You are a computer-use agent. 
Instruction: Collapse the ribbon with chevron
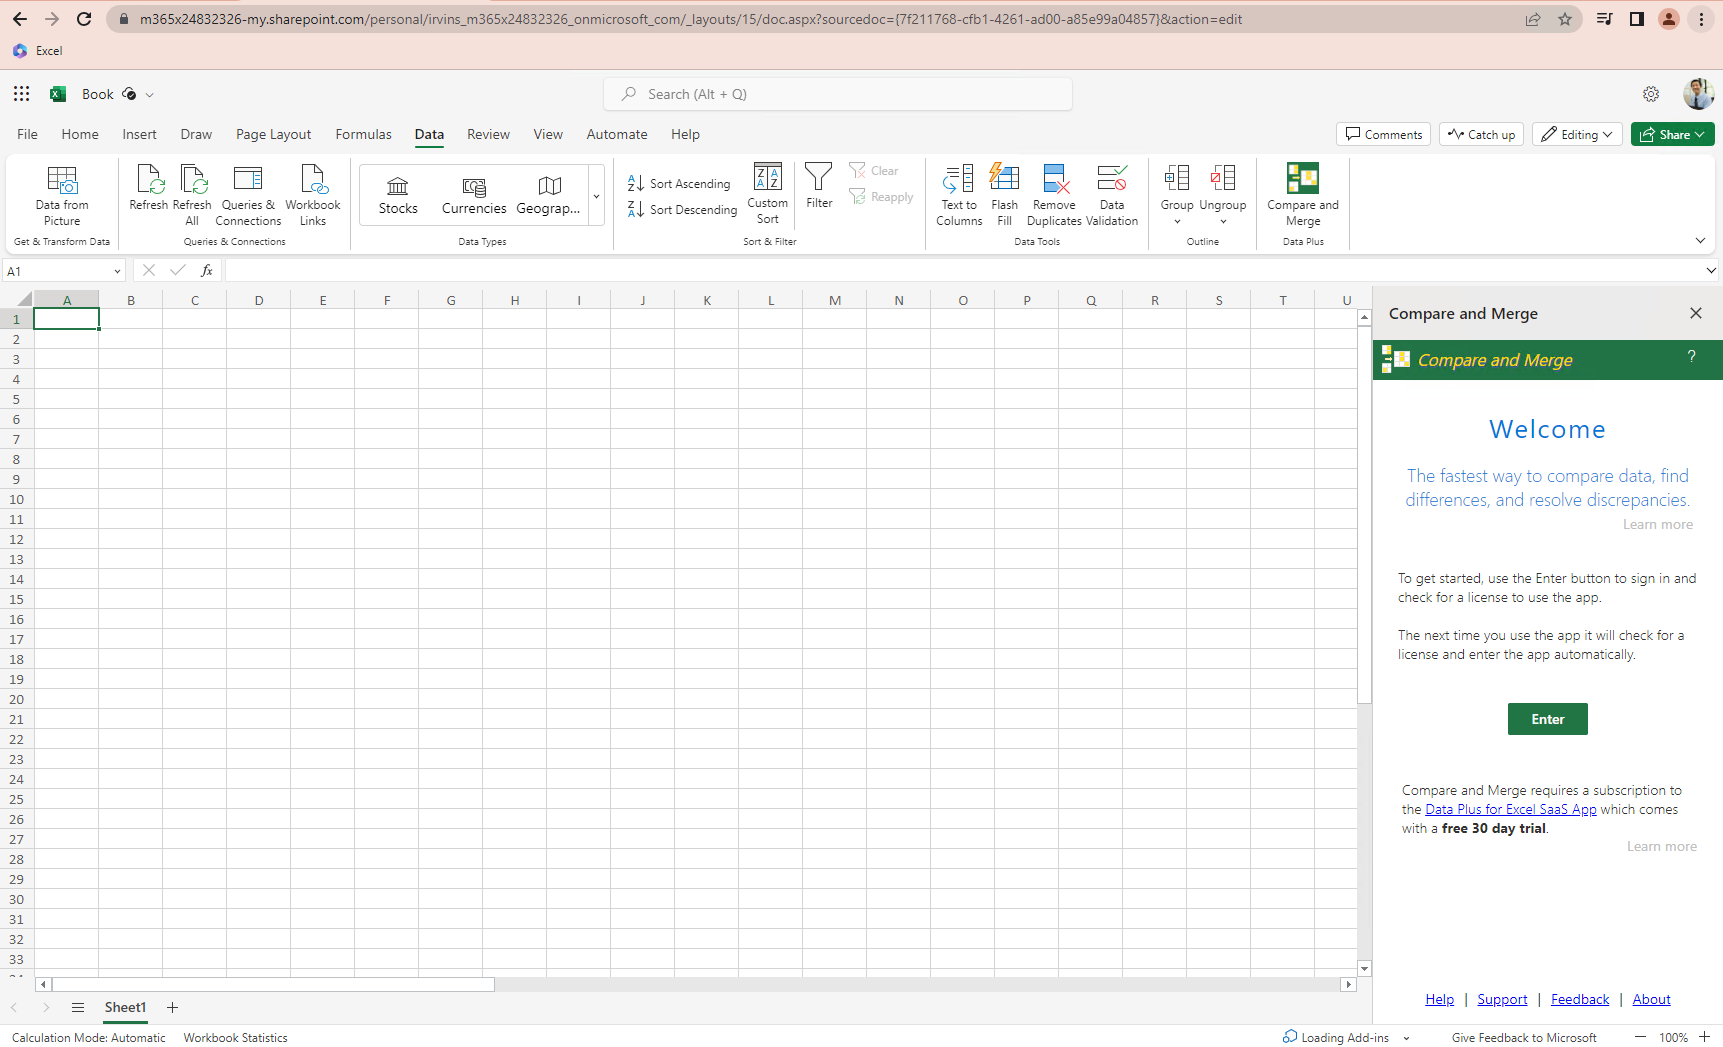point(1700,241)
